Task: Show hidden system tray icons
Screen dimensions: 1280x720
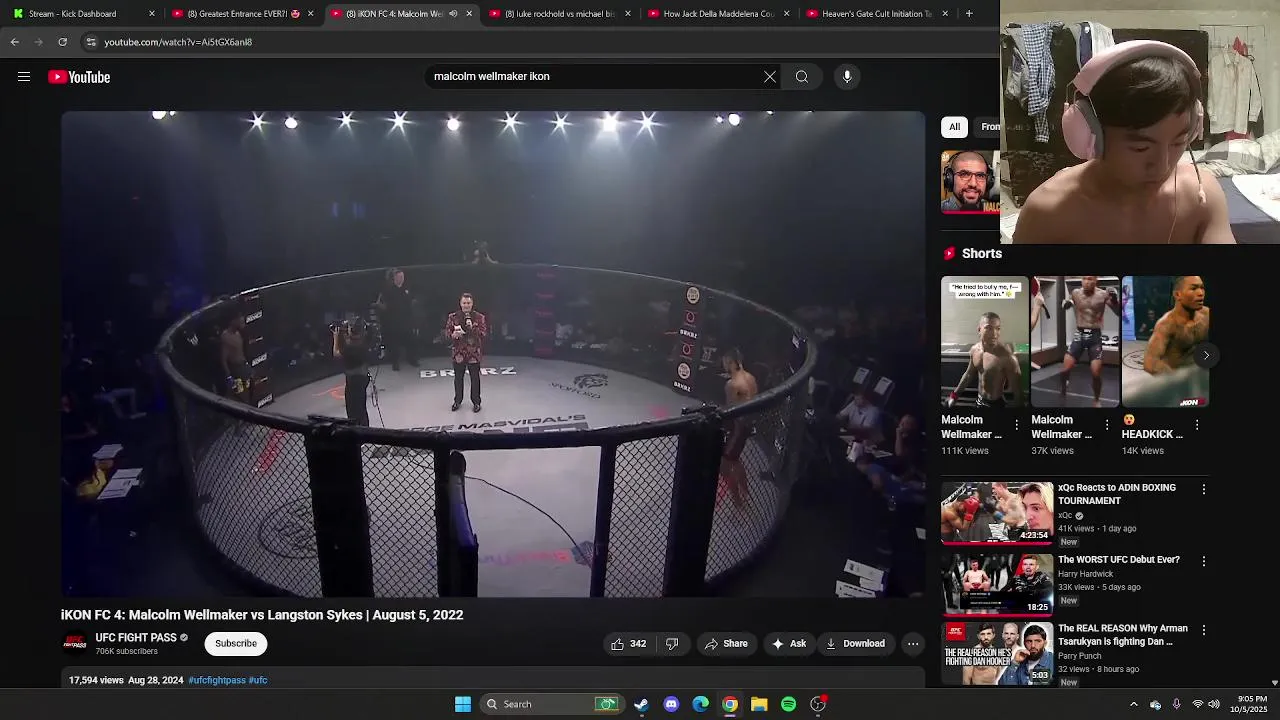Action: [1133, 704]
